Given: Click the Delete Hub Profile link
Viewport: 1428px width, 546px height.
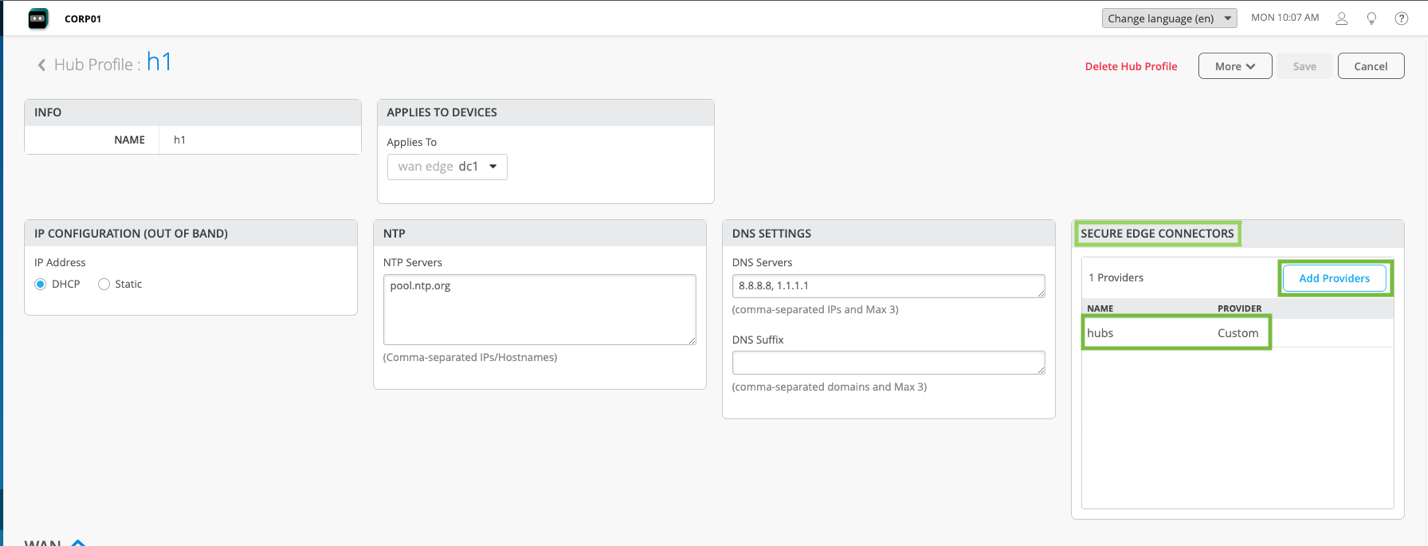Looking at the screenshot, I should pos(1131,66).
